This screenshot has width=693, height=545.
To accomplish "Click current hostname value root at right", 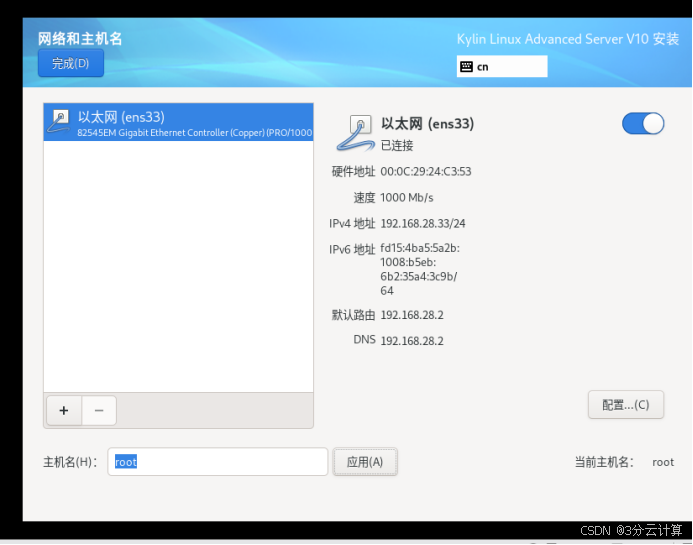I will pos(663,462).
